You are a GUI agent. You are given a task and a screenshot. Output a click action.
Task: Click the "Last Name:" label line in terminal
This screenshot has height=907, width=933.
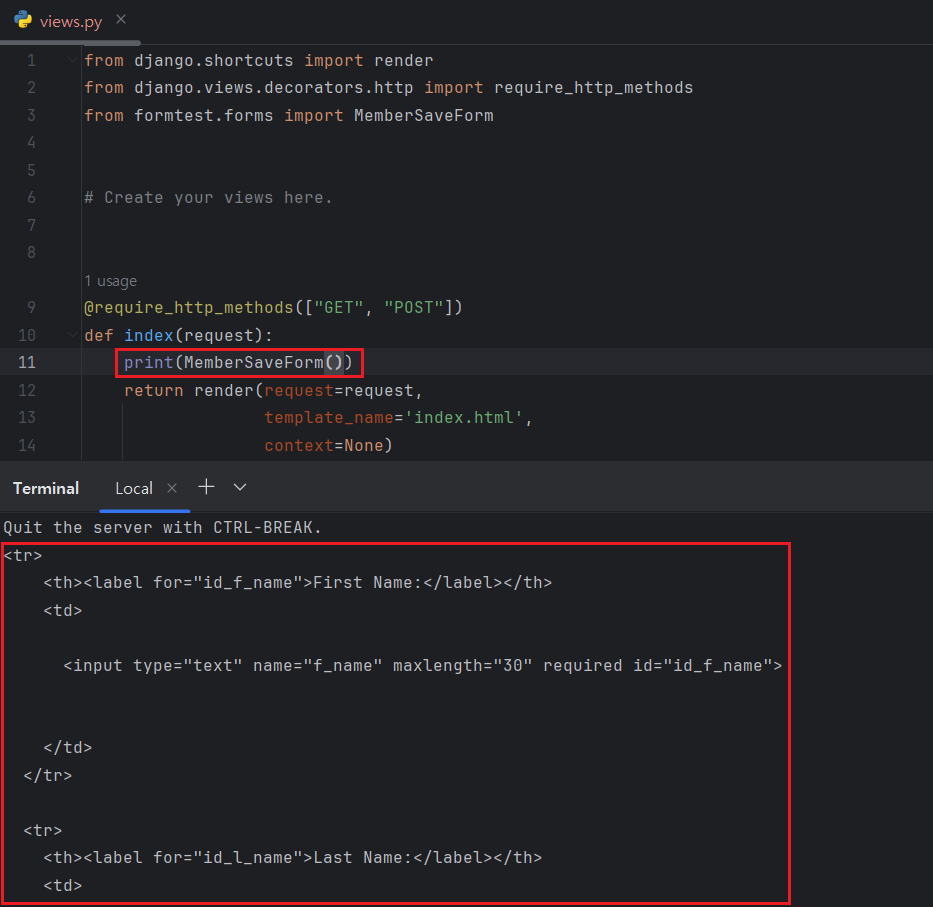pyautogui.click(x=292, y=857)
